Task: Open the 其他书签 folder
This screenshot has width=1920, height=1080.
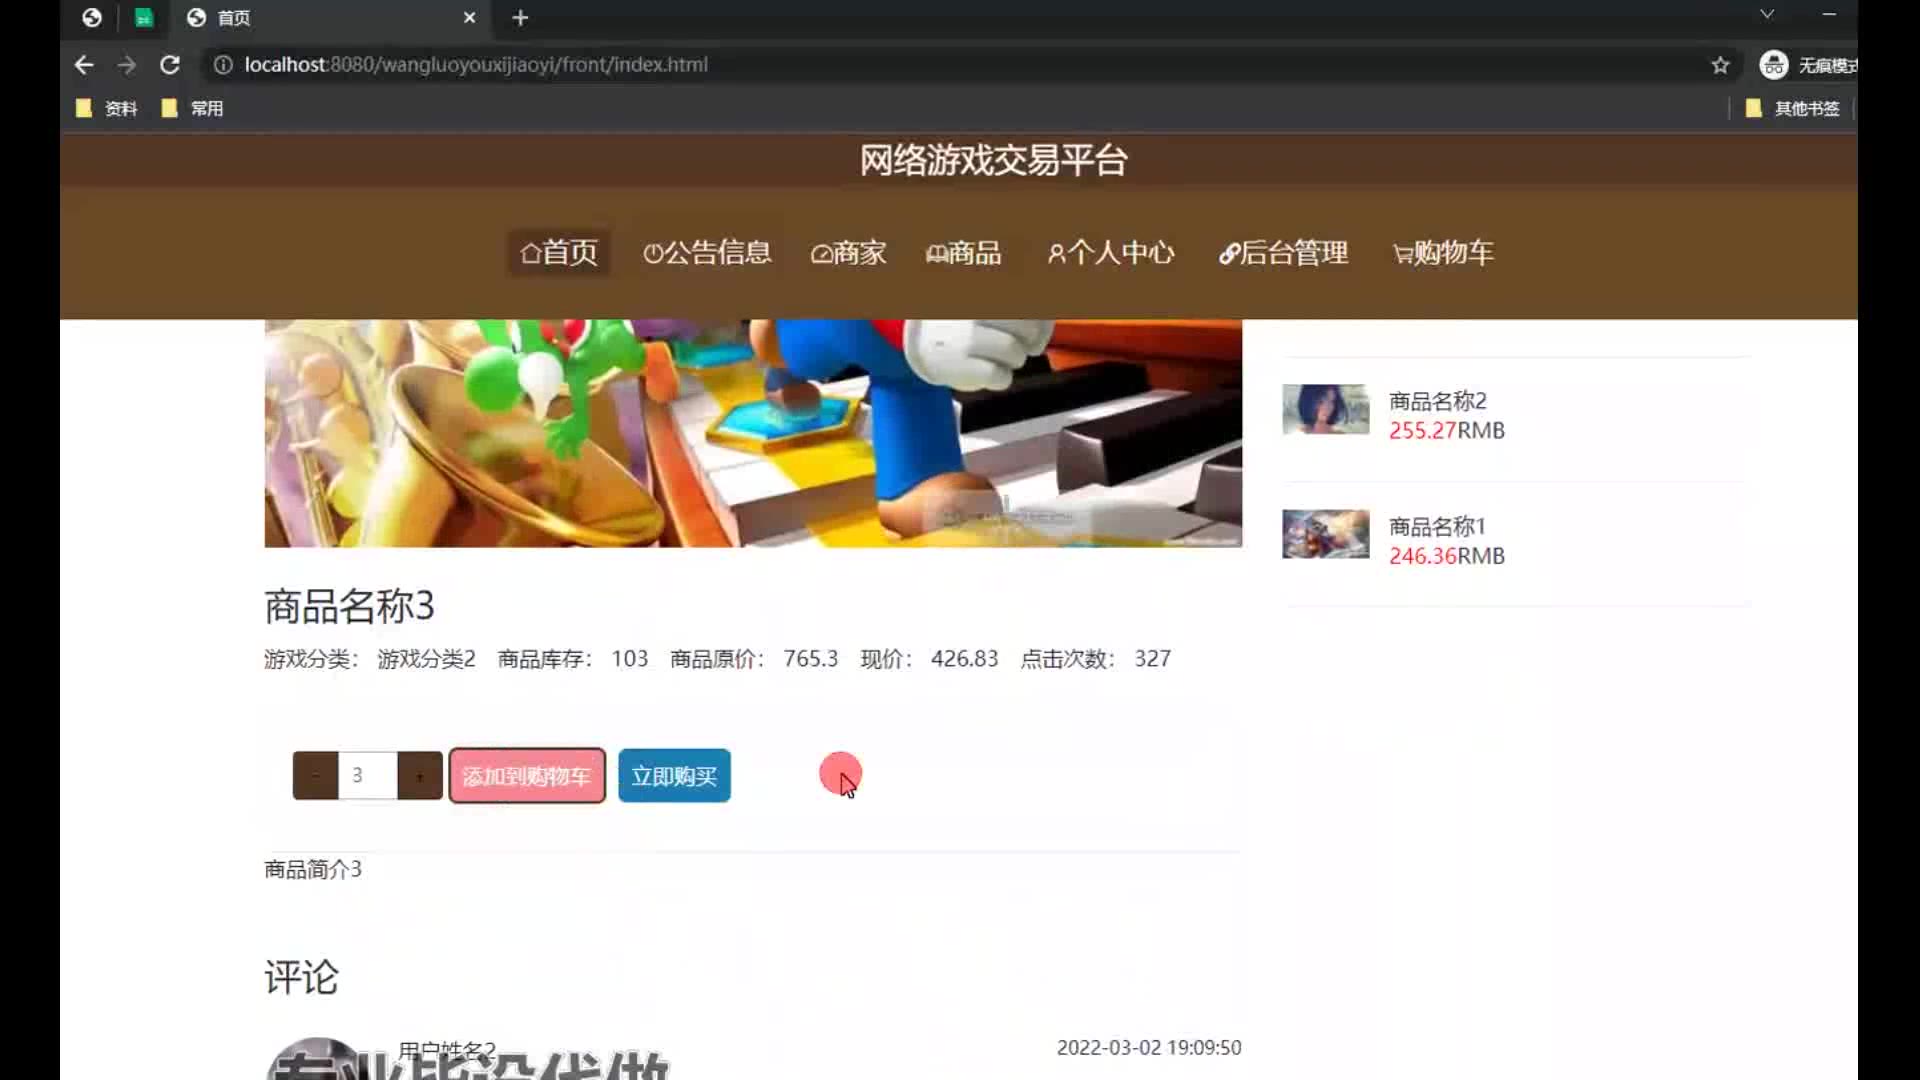Action: coord(1792,108)
